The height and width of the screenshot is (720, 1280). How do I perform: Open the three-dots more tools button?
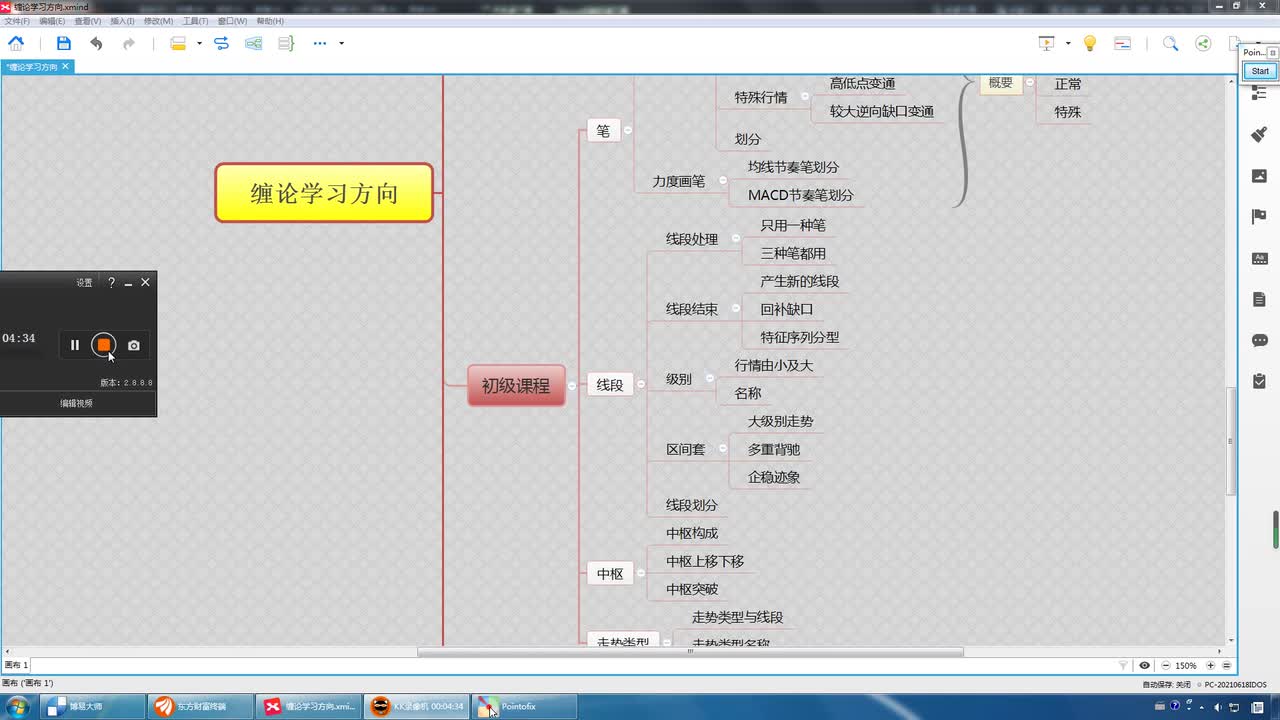[320, 43]
